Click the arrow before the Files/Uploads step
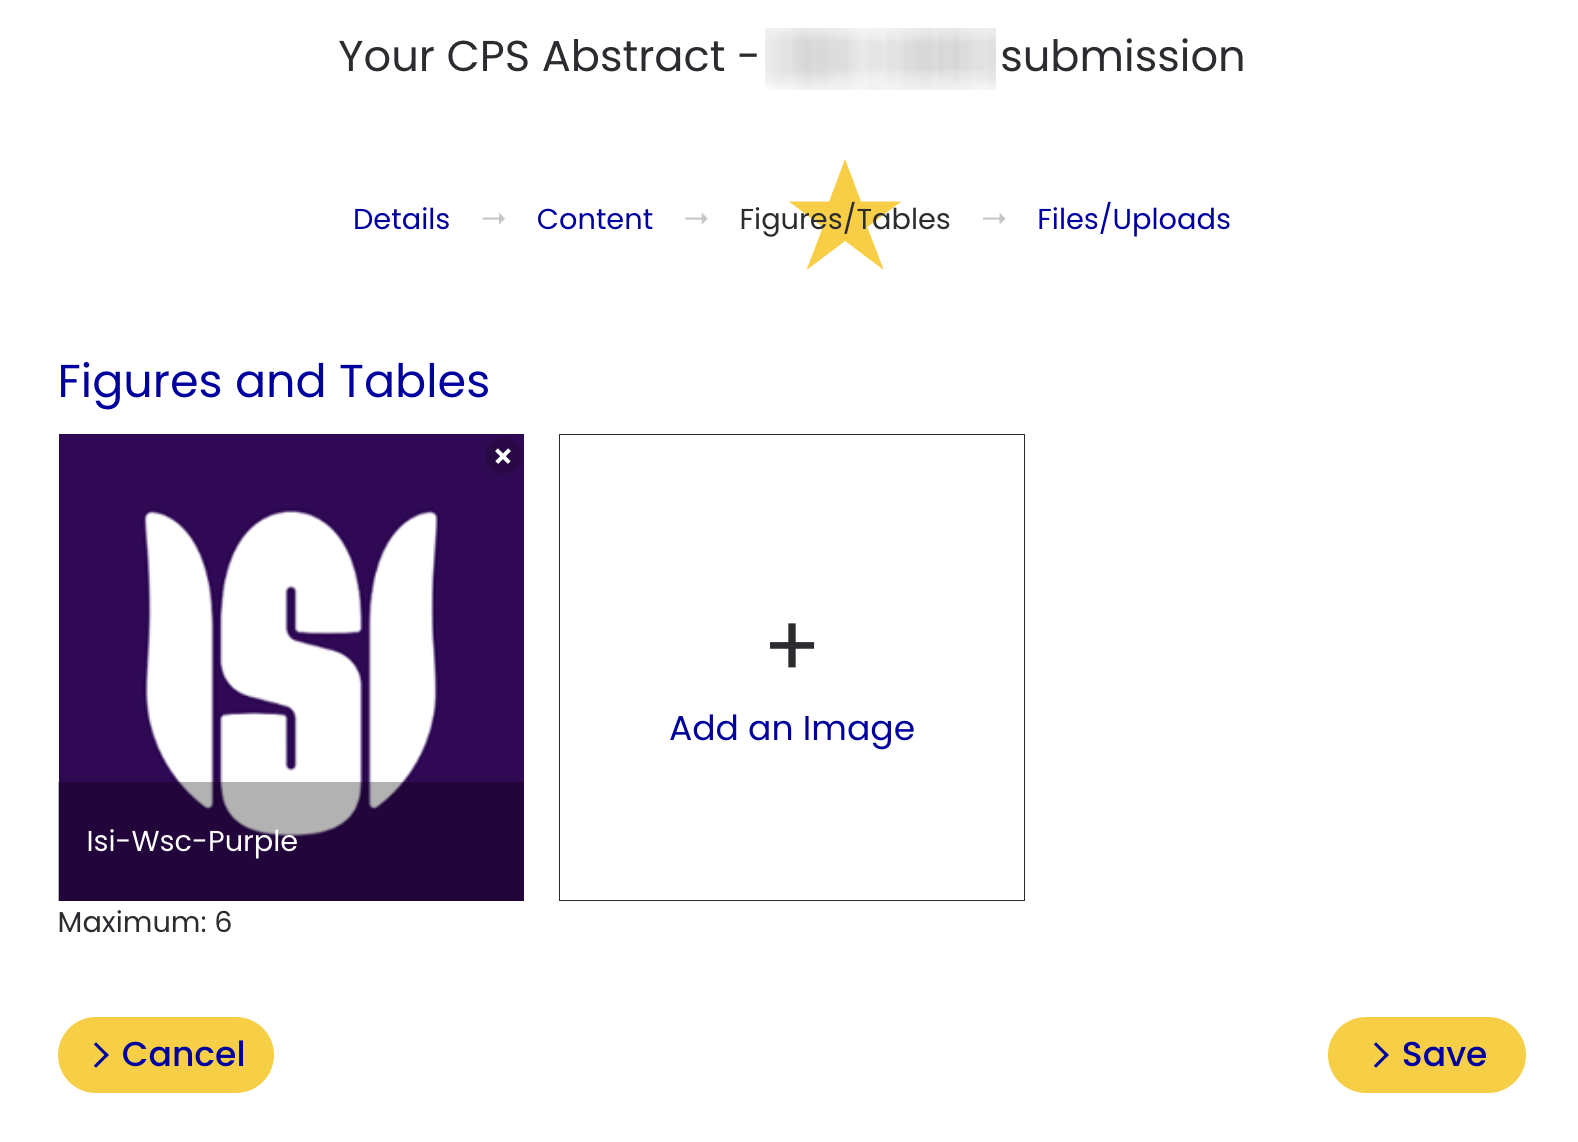Viewport: 1578px width, 1142px height. point(993,219)
